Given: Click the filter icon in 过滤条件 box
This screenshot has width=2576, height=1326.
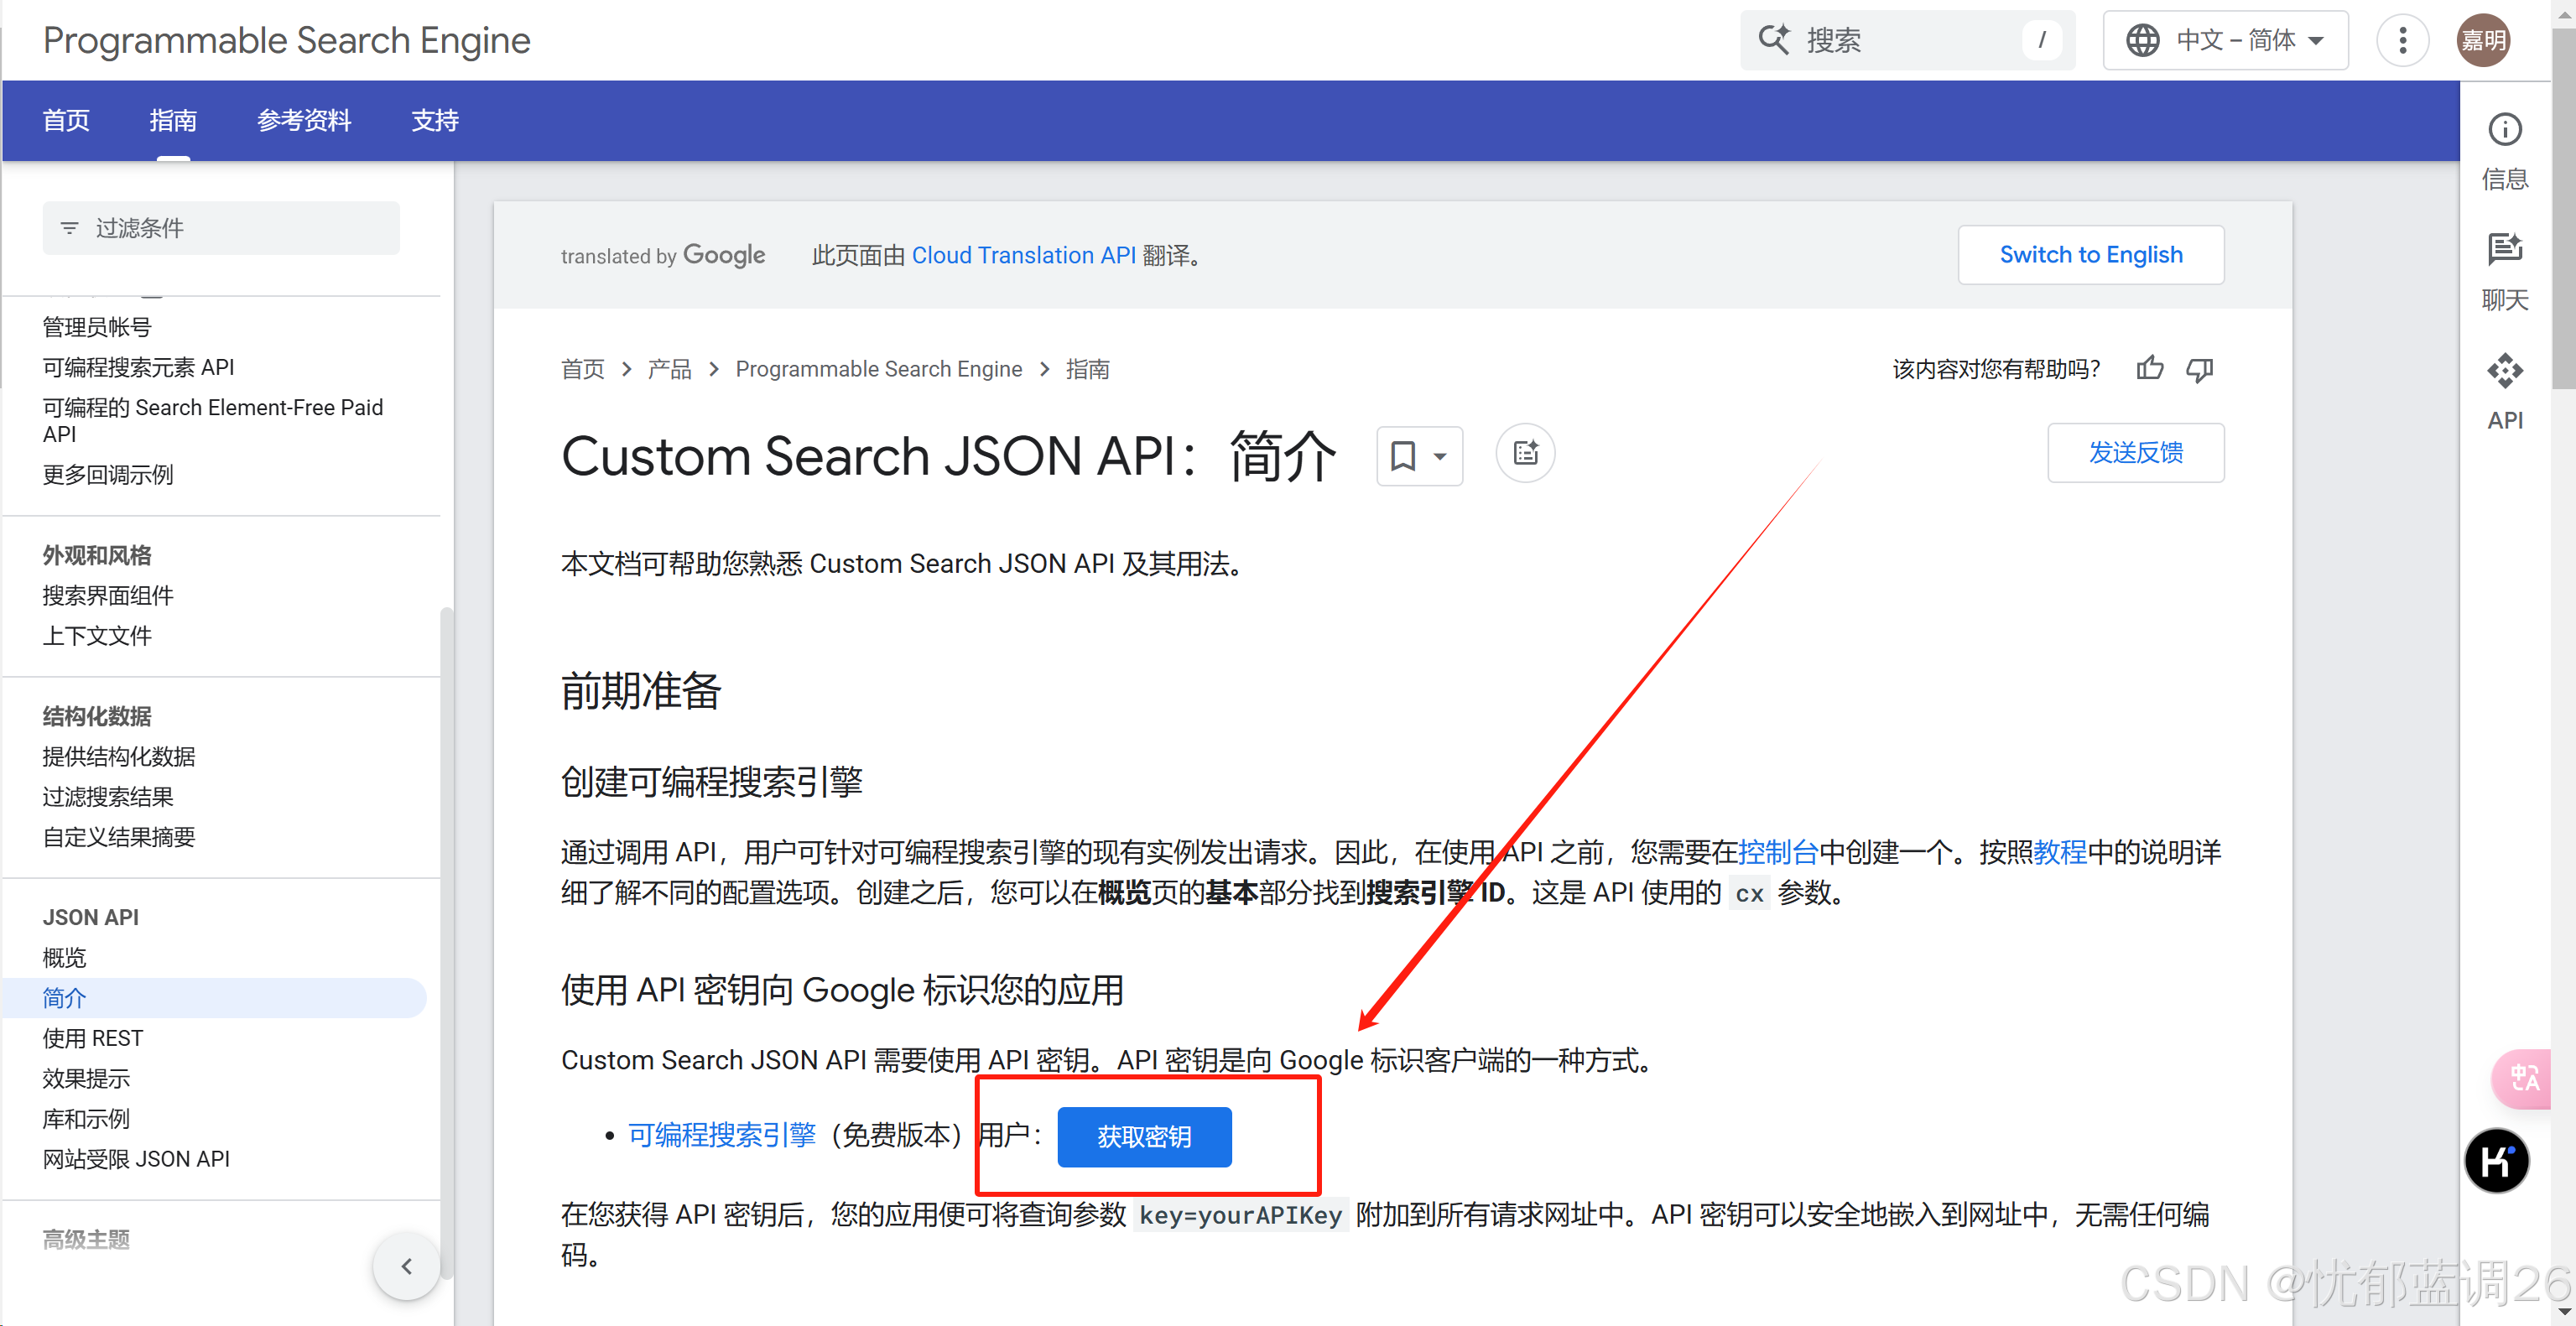Looking at the screenshot, I should 69,228.
